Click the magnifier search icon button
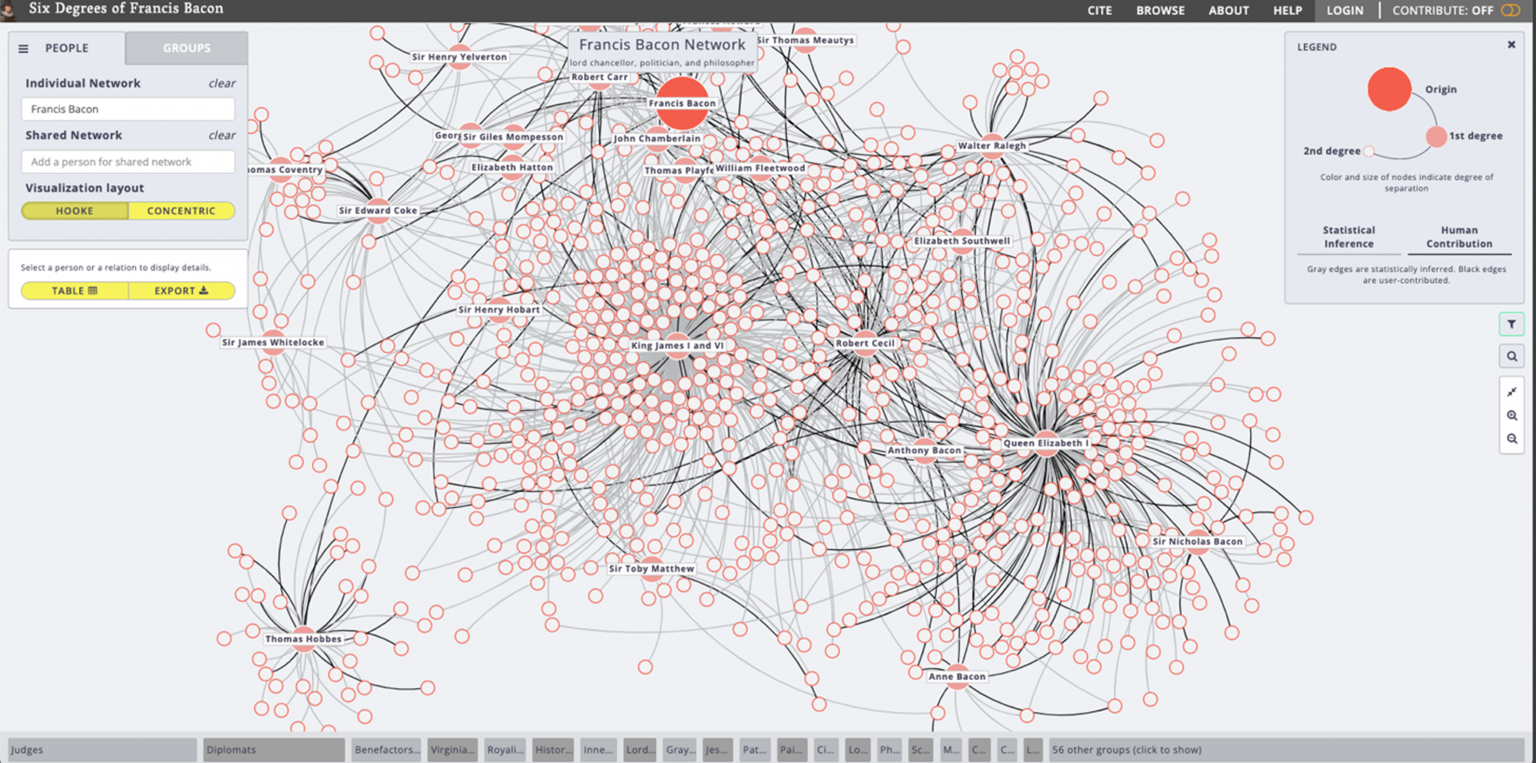1536x763 pixels. tap(1511, 356)
